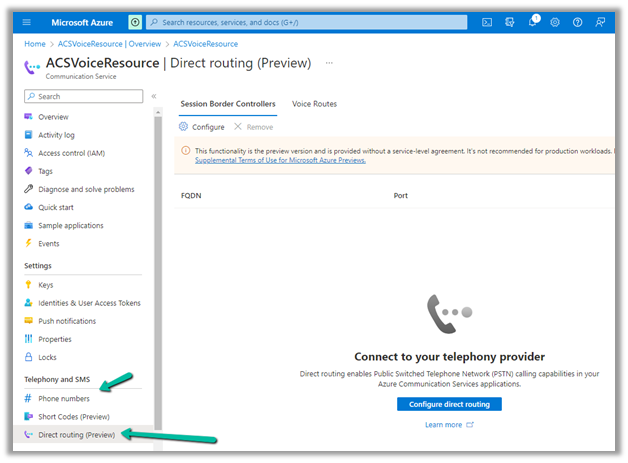
Task: Click the Access control (IAM) icon
Action: click(28, 153)
